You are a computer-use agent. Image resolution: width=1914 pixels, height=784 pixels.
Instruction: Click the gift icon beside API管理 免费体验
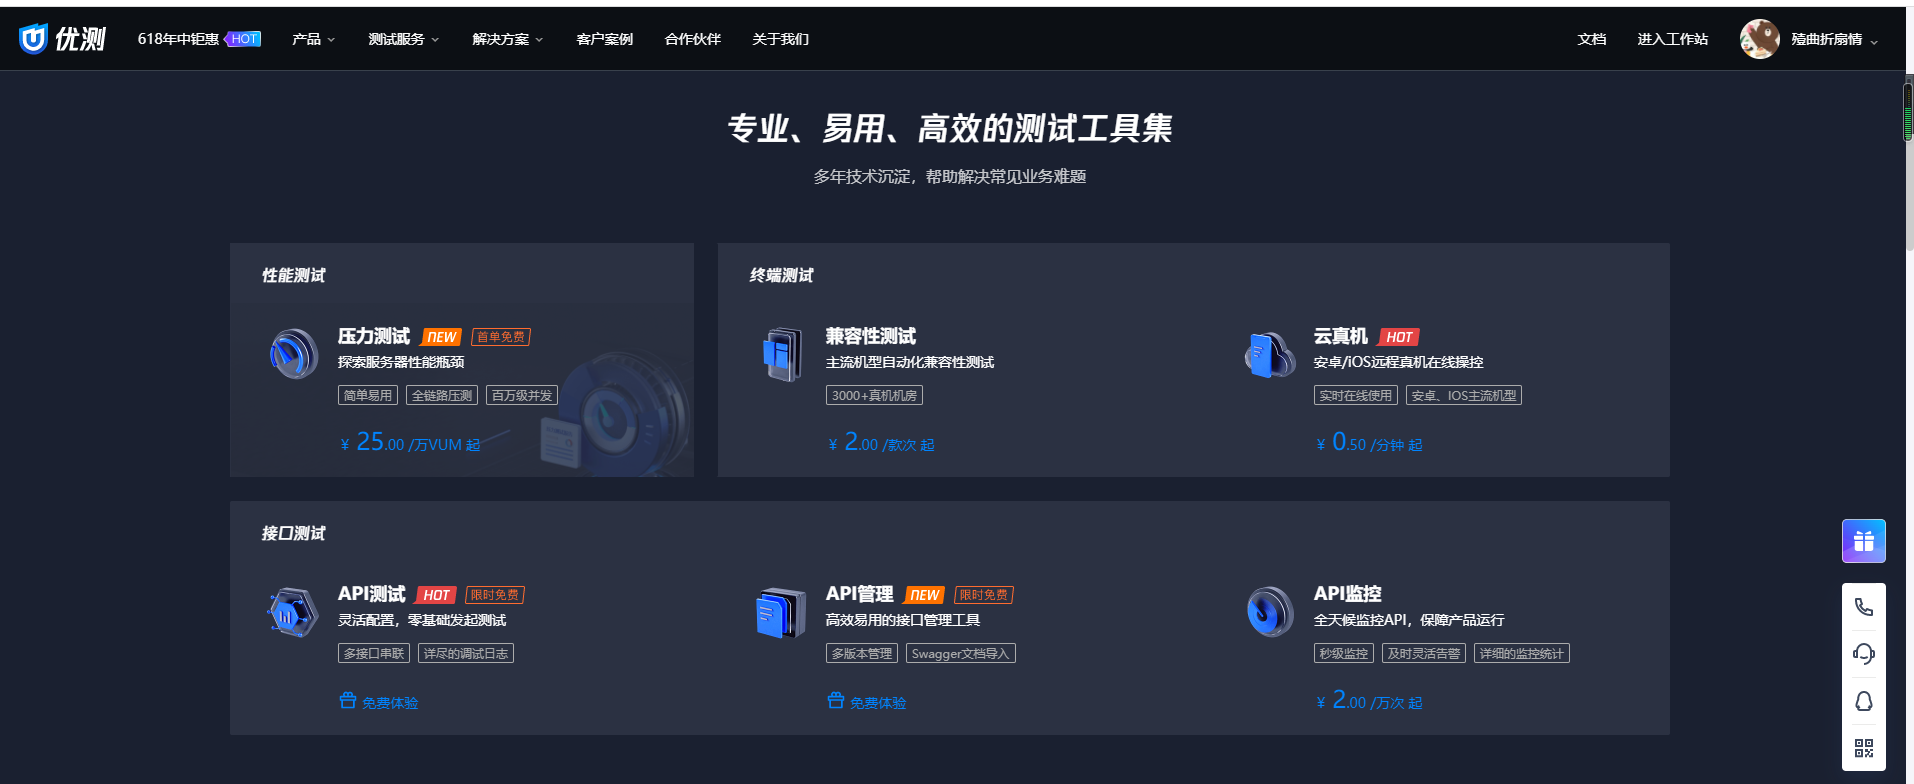tap(836, 700)
